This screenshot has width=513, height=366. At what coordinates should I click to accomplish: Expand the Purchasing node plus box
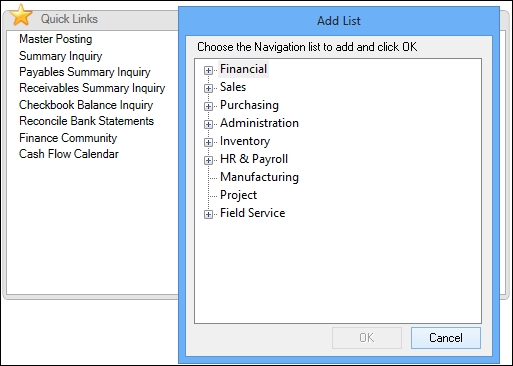click(208, 106)
